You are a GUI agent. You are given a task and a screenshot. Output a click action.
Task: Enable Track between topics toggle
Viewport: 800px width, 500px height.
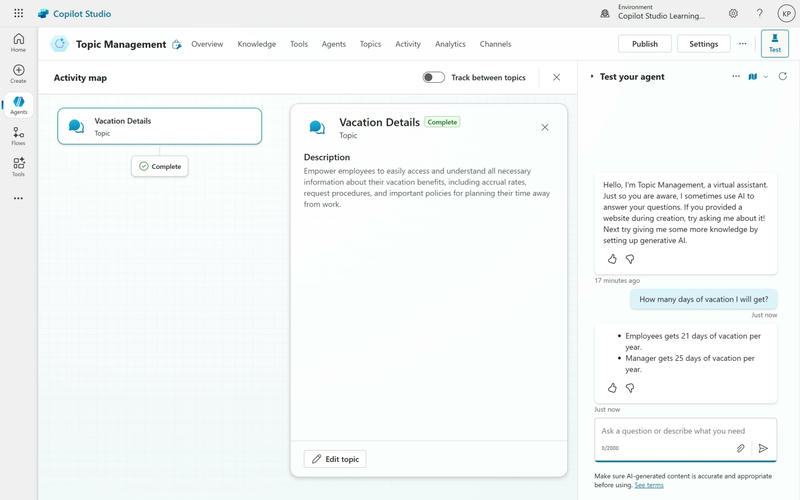coord(433,77)
